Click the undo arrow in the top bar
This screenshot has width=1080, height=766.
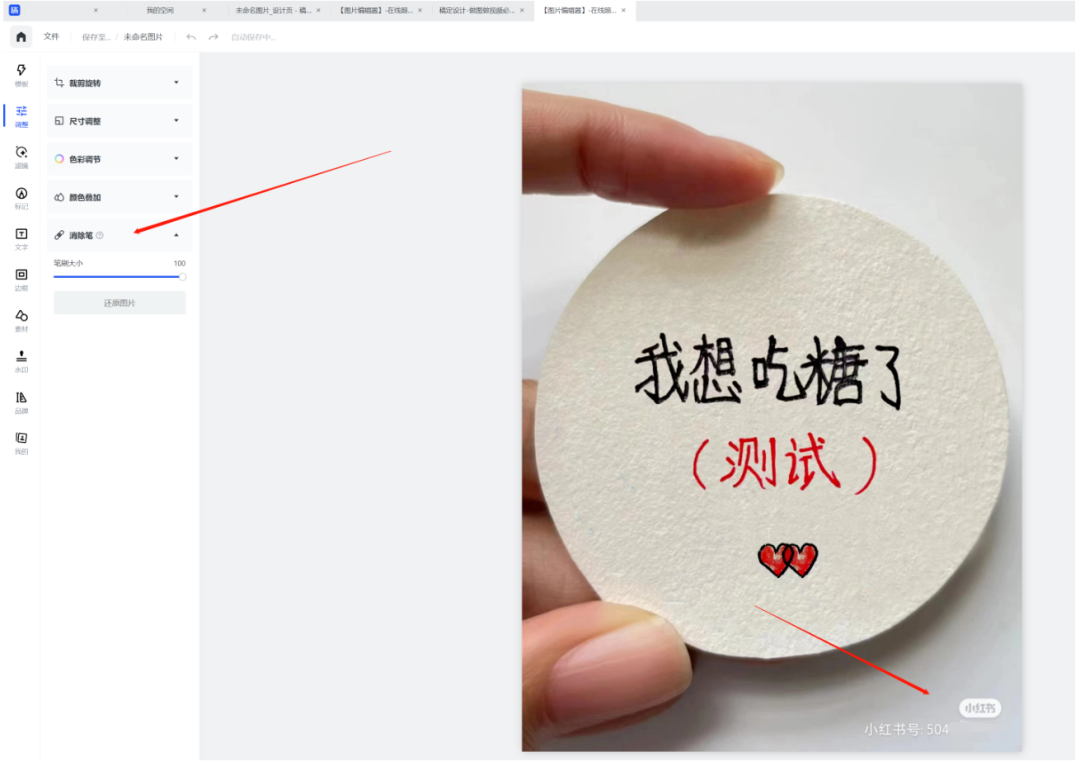point(190,36)
